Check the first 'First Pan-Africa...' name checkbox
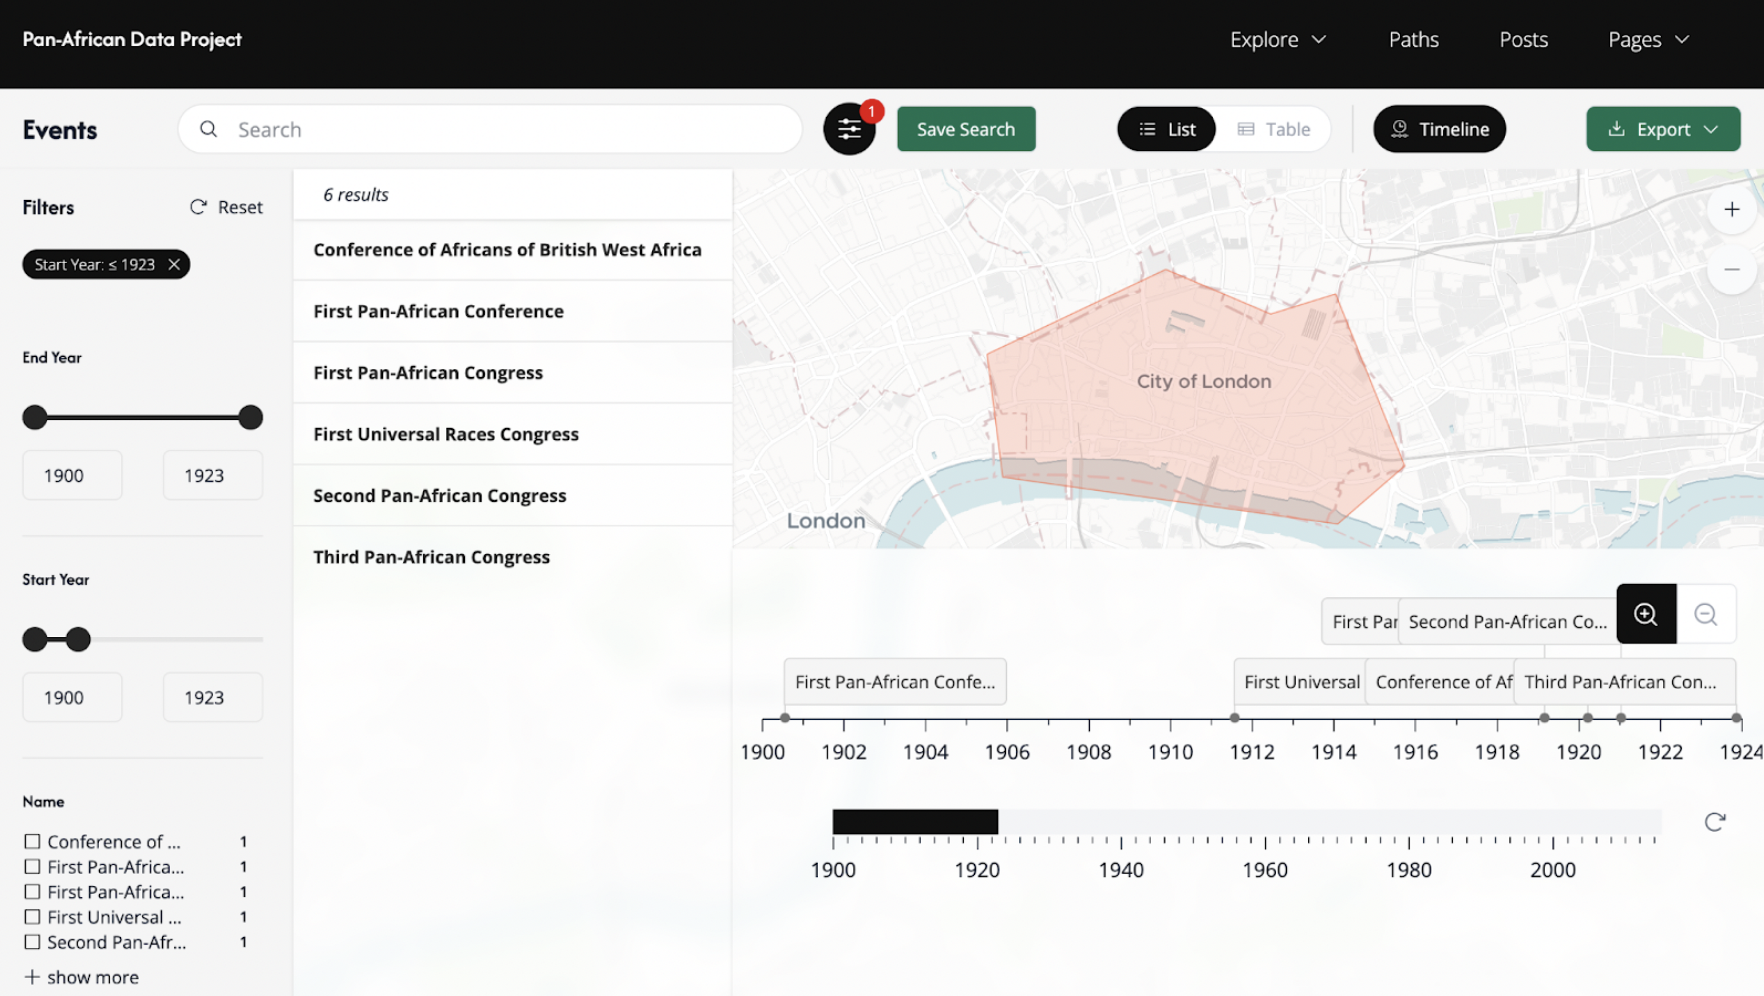Viewport: 1764px width, 996px height. (x=32, y=867)
